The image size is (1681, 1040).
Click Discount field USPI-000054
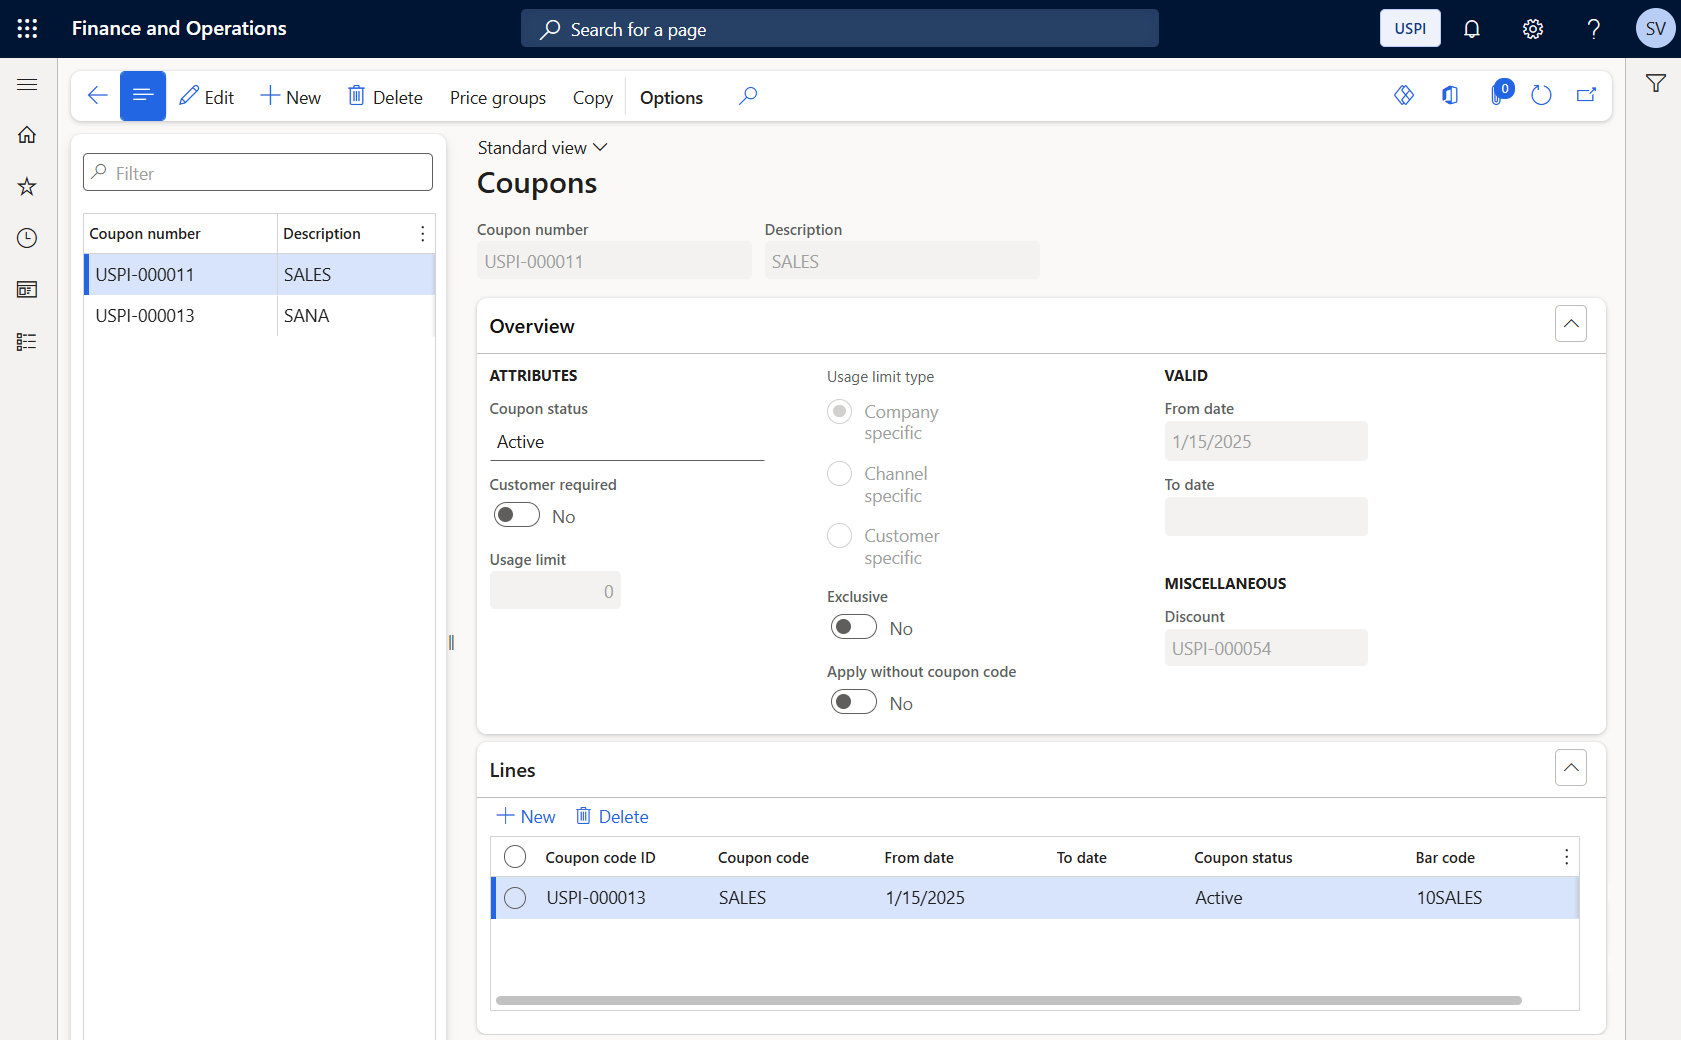(x=1266, y=648)
